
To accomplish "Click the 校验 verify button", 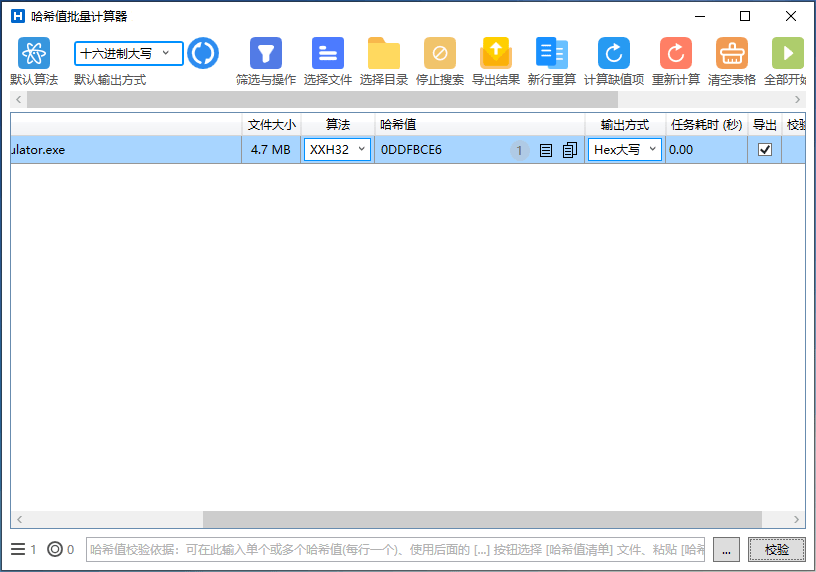I will point(776,549).
